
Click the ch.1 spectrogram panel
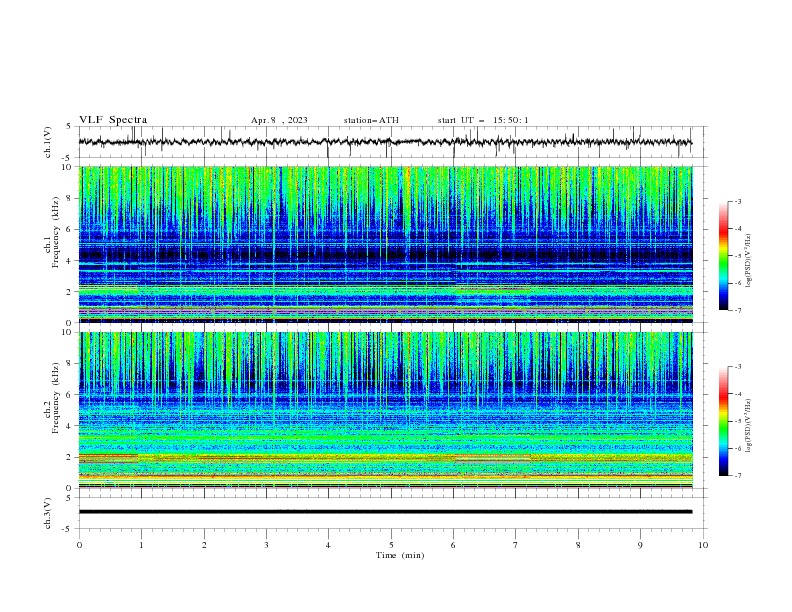pos(386,244)
